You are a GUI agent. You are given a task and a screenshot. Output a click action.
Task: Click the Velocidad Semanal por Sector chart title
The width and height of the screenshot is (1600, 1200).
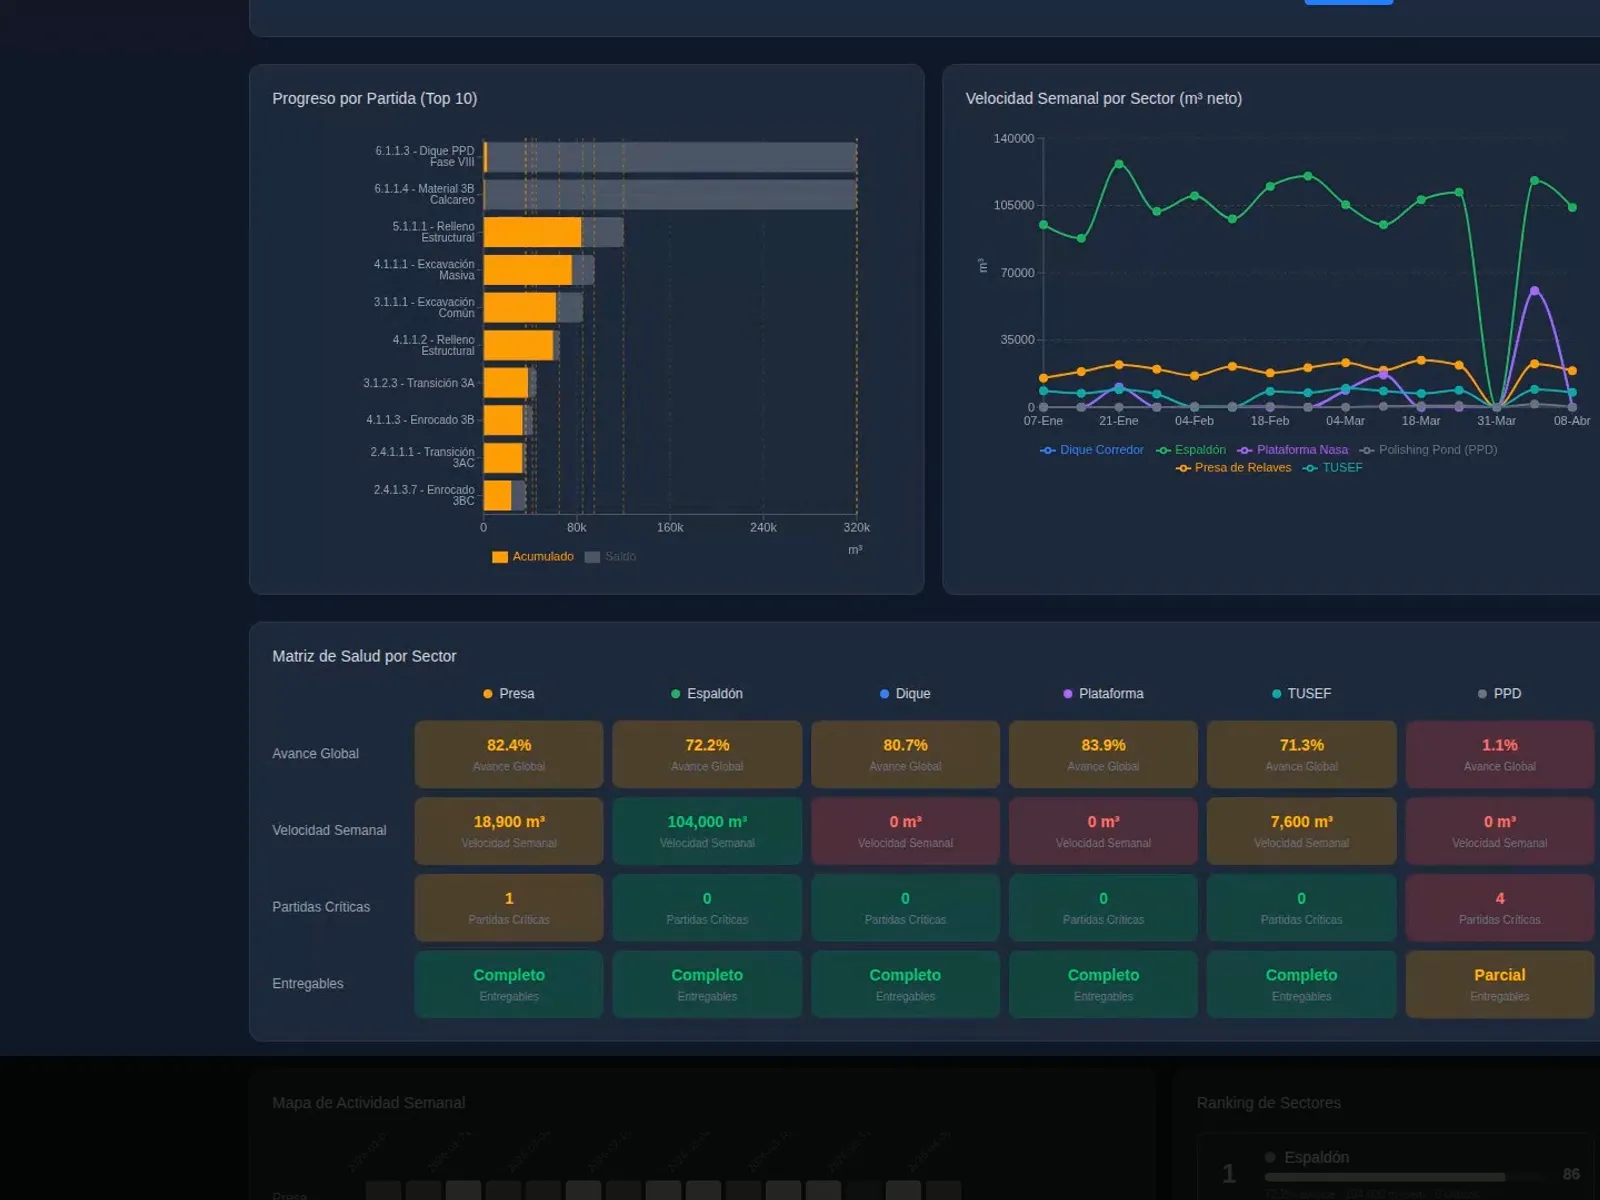click(x=1104, y=98)
